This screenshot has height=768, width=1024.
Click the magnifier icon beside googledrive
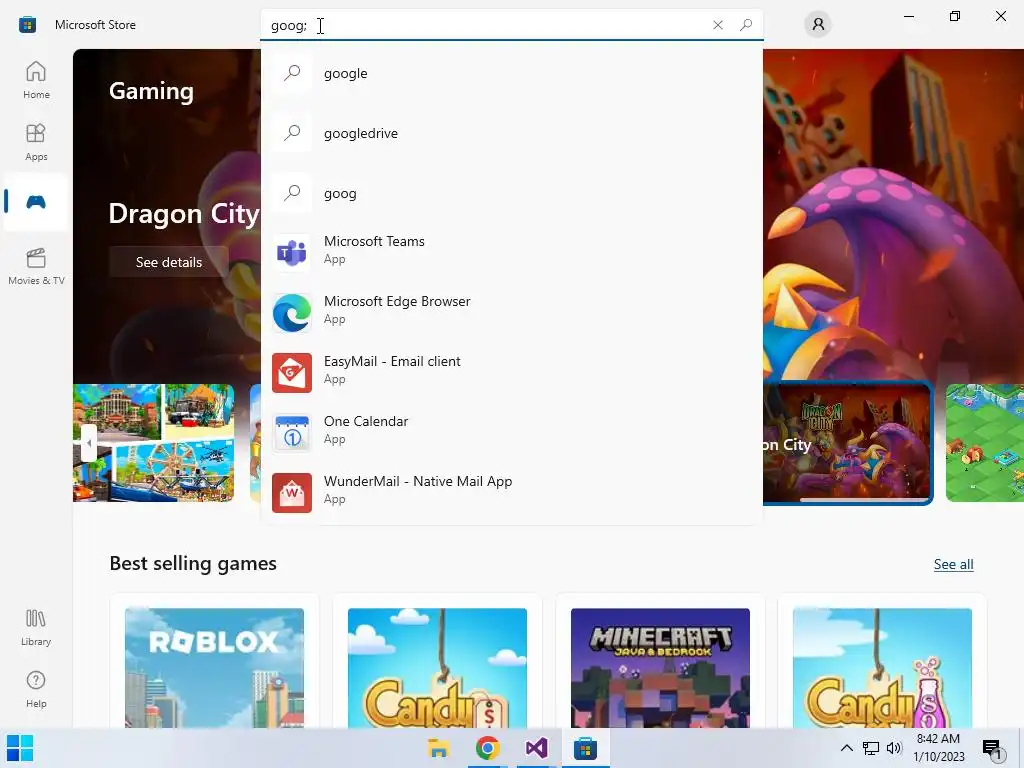coord(292,133)
